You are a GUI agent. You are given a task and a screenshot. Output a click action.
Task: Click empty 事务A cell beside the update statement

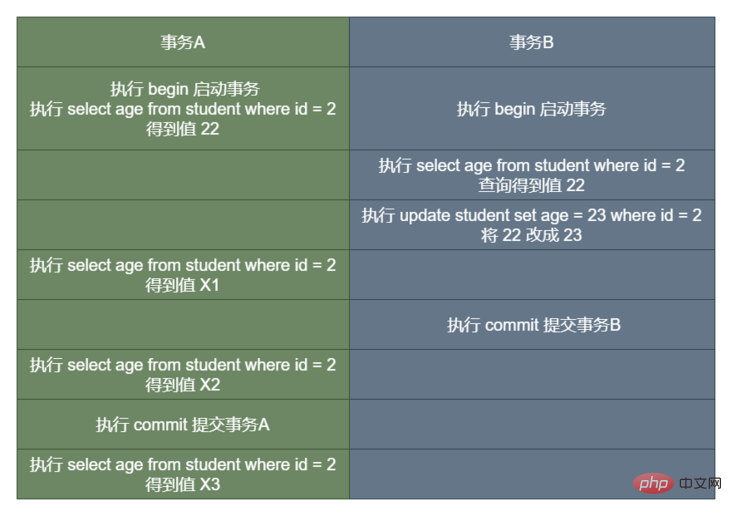pos(183,225)
